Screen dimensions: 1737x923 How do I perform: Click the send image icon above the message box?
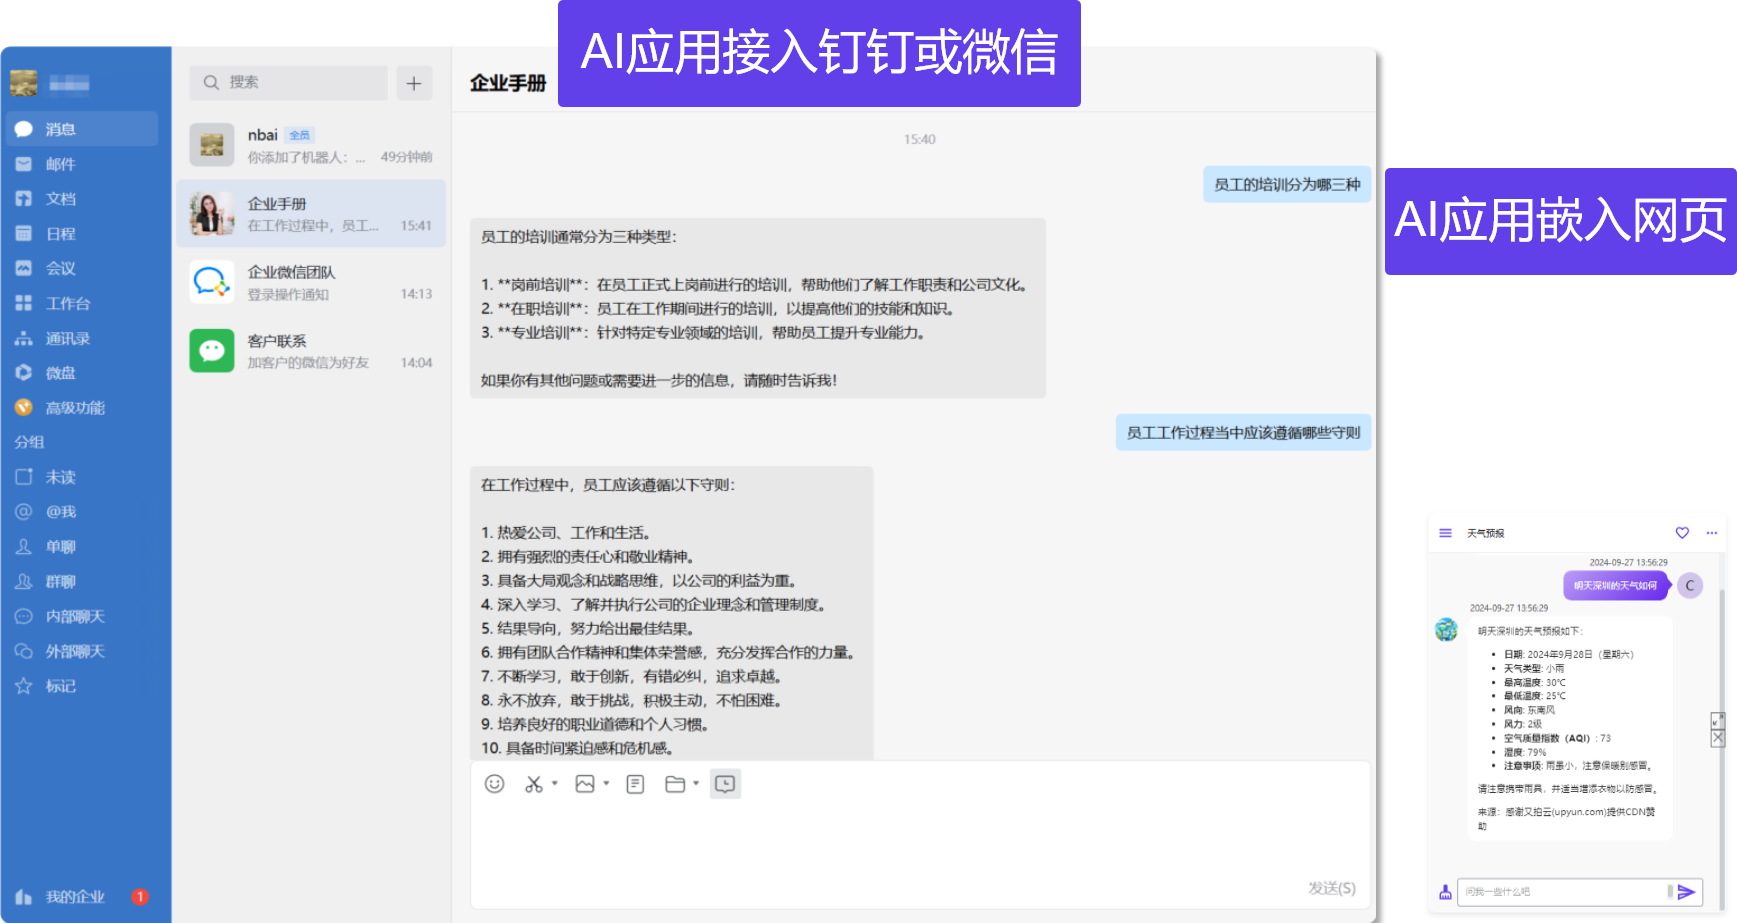(x=584, y=784)
